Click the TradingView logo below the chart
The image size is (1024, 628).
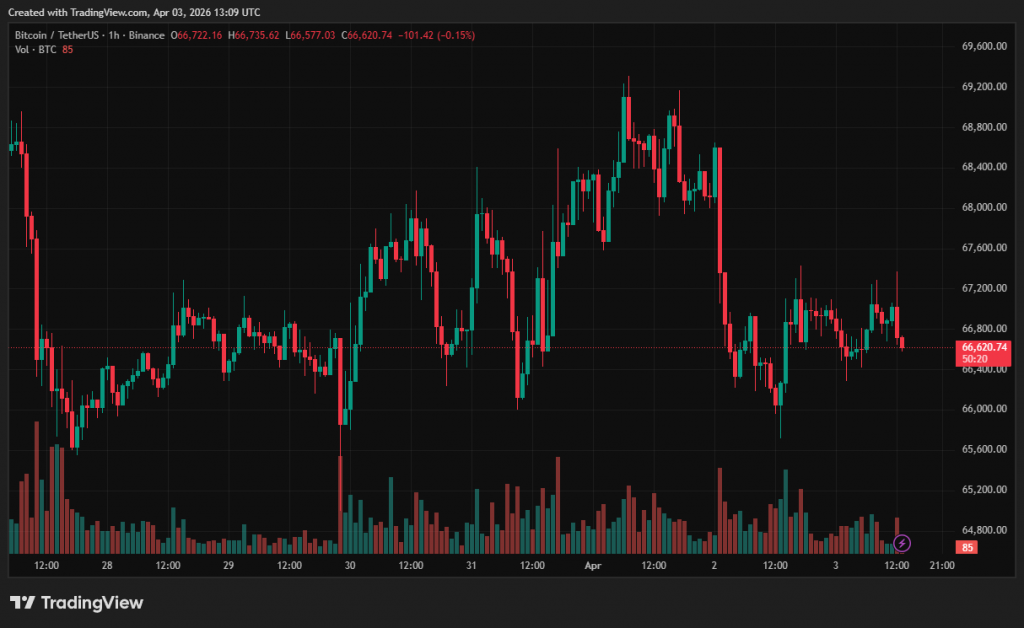(77, 603)
